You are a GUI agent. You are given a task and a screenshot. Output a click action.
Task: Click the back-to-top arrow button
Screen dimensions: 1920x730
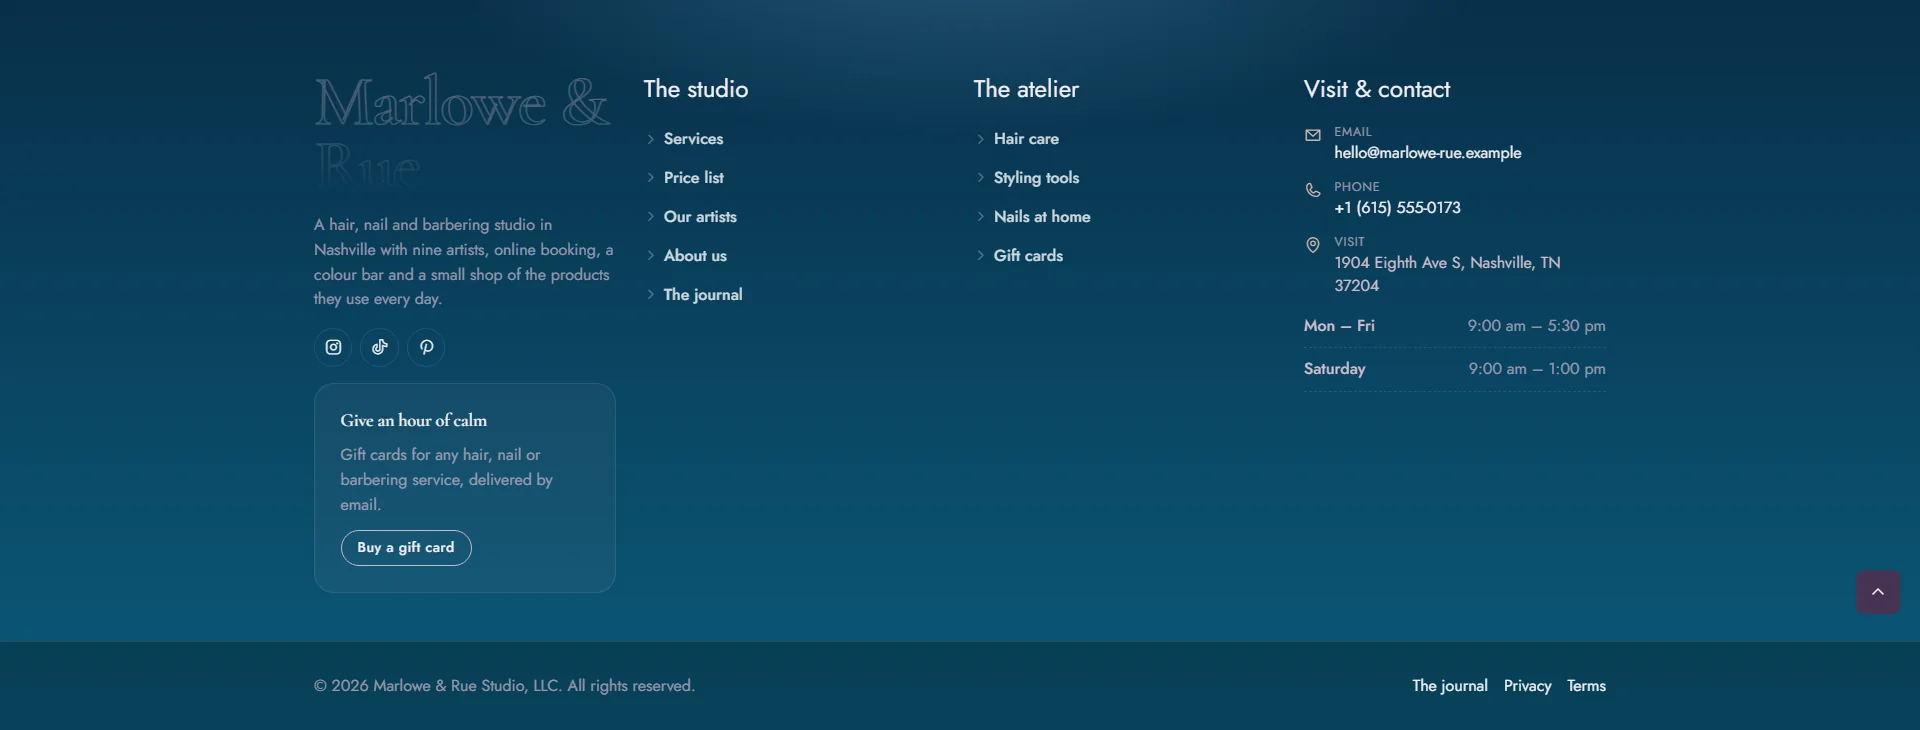coord(1878,592)
